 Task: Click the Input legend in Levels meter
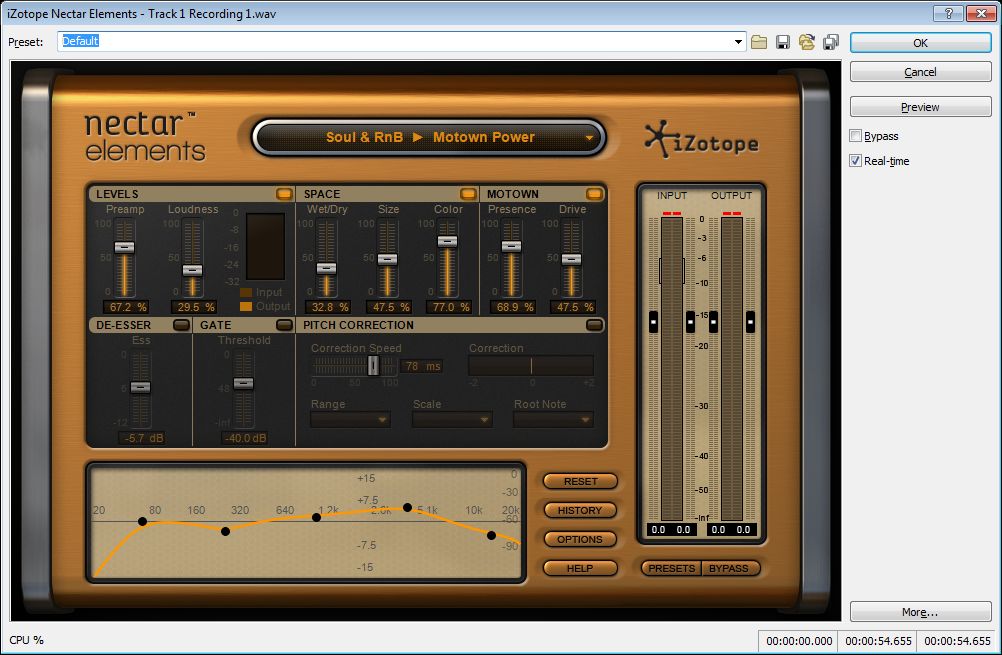point(261,292)
